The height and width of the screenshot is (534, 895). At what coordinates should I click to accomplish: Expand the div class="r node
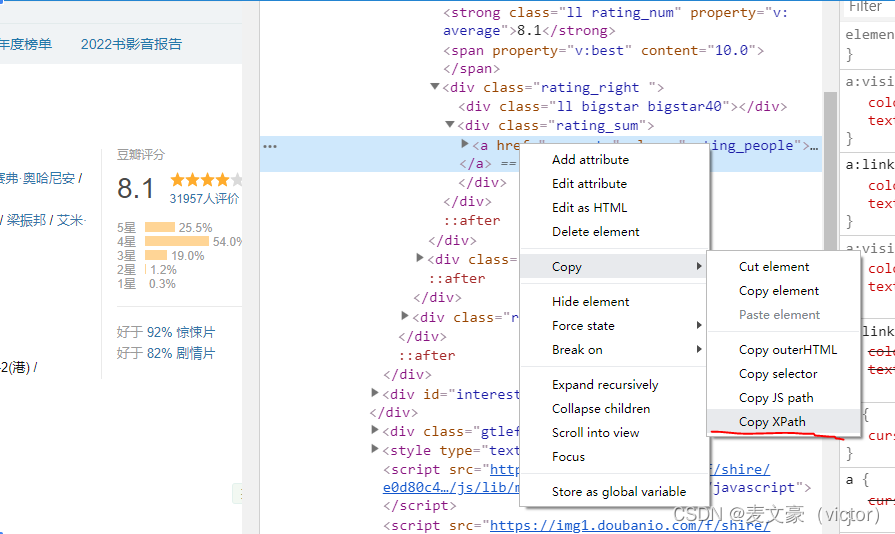tap(405, 316)
